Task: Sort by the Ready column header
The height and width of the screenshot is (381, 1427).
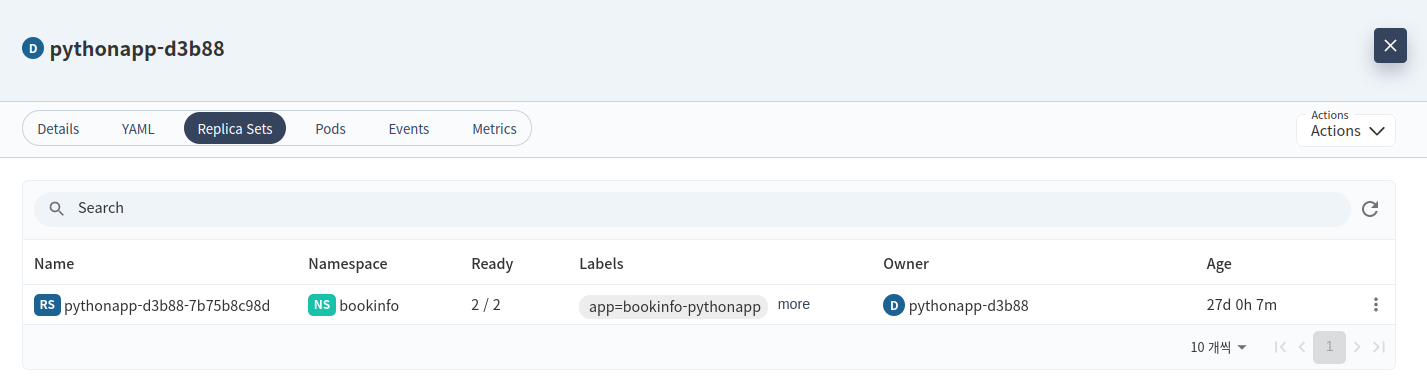Action: [492, 264]
